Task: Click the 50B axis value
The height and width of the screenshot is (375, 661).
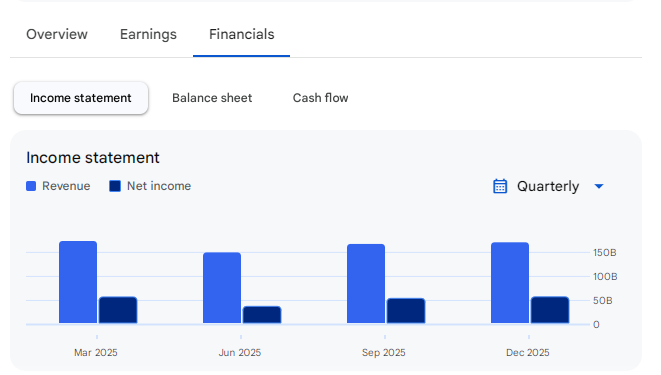Action: (602, 301)
